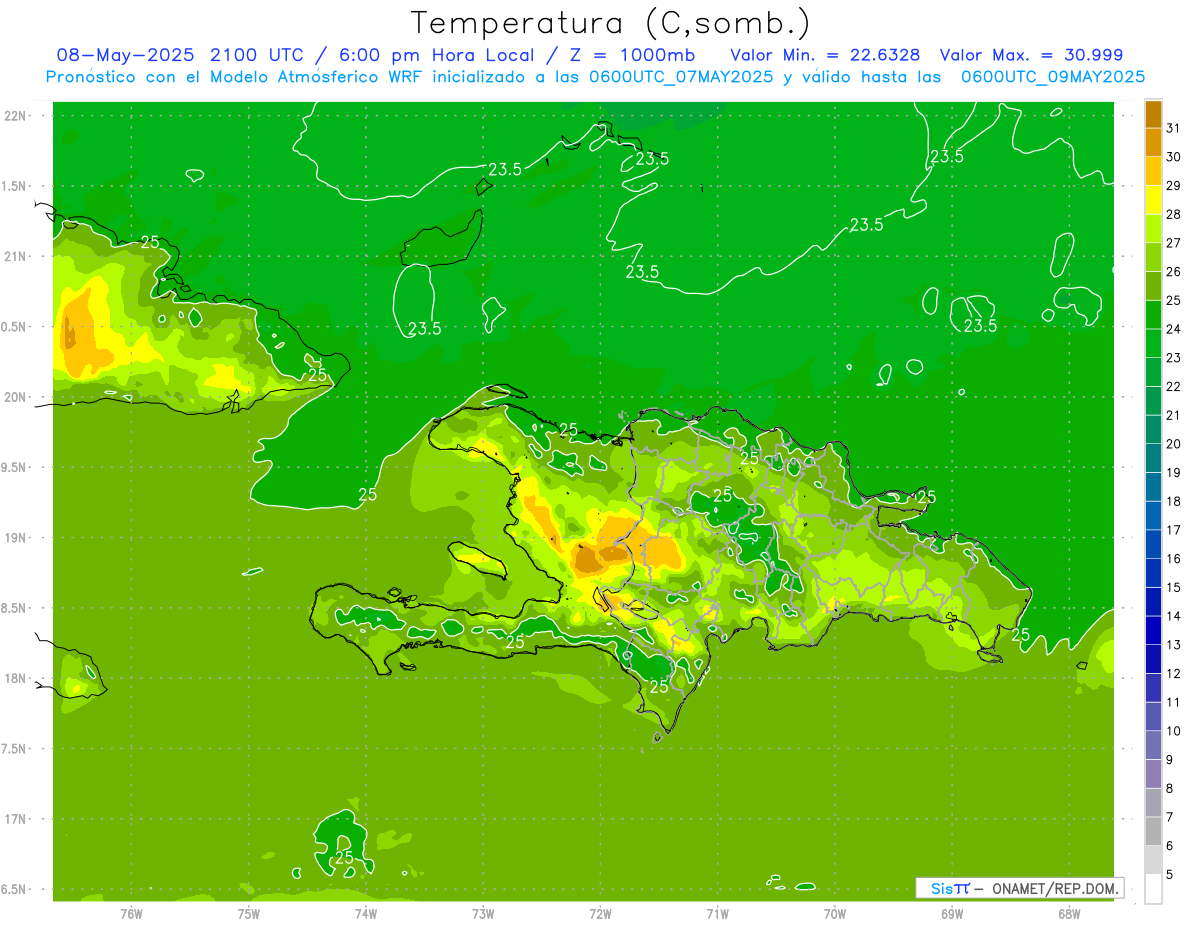Click the legend value "12"
The height and width of the screenshot is (927, 1200).
tap(1174, 674)
